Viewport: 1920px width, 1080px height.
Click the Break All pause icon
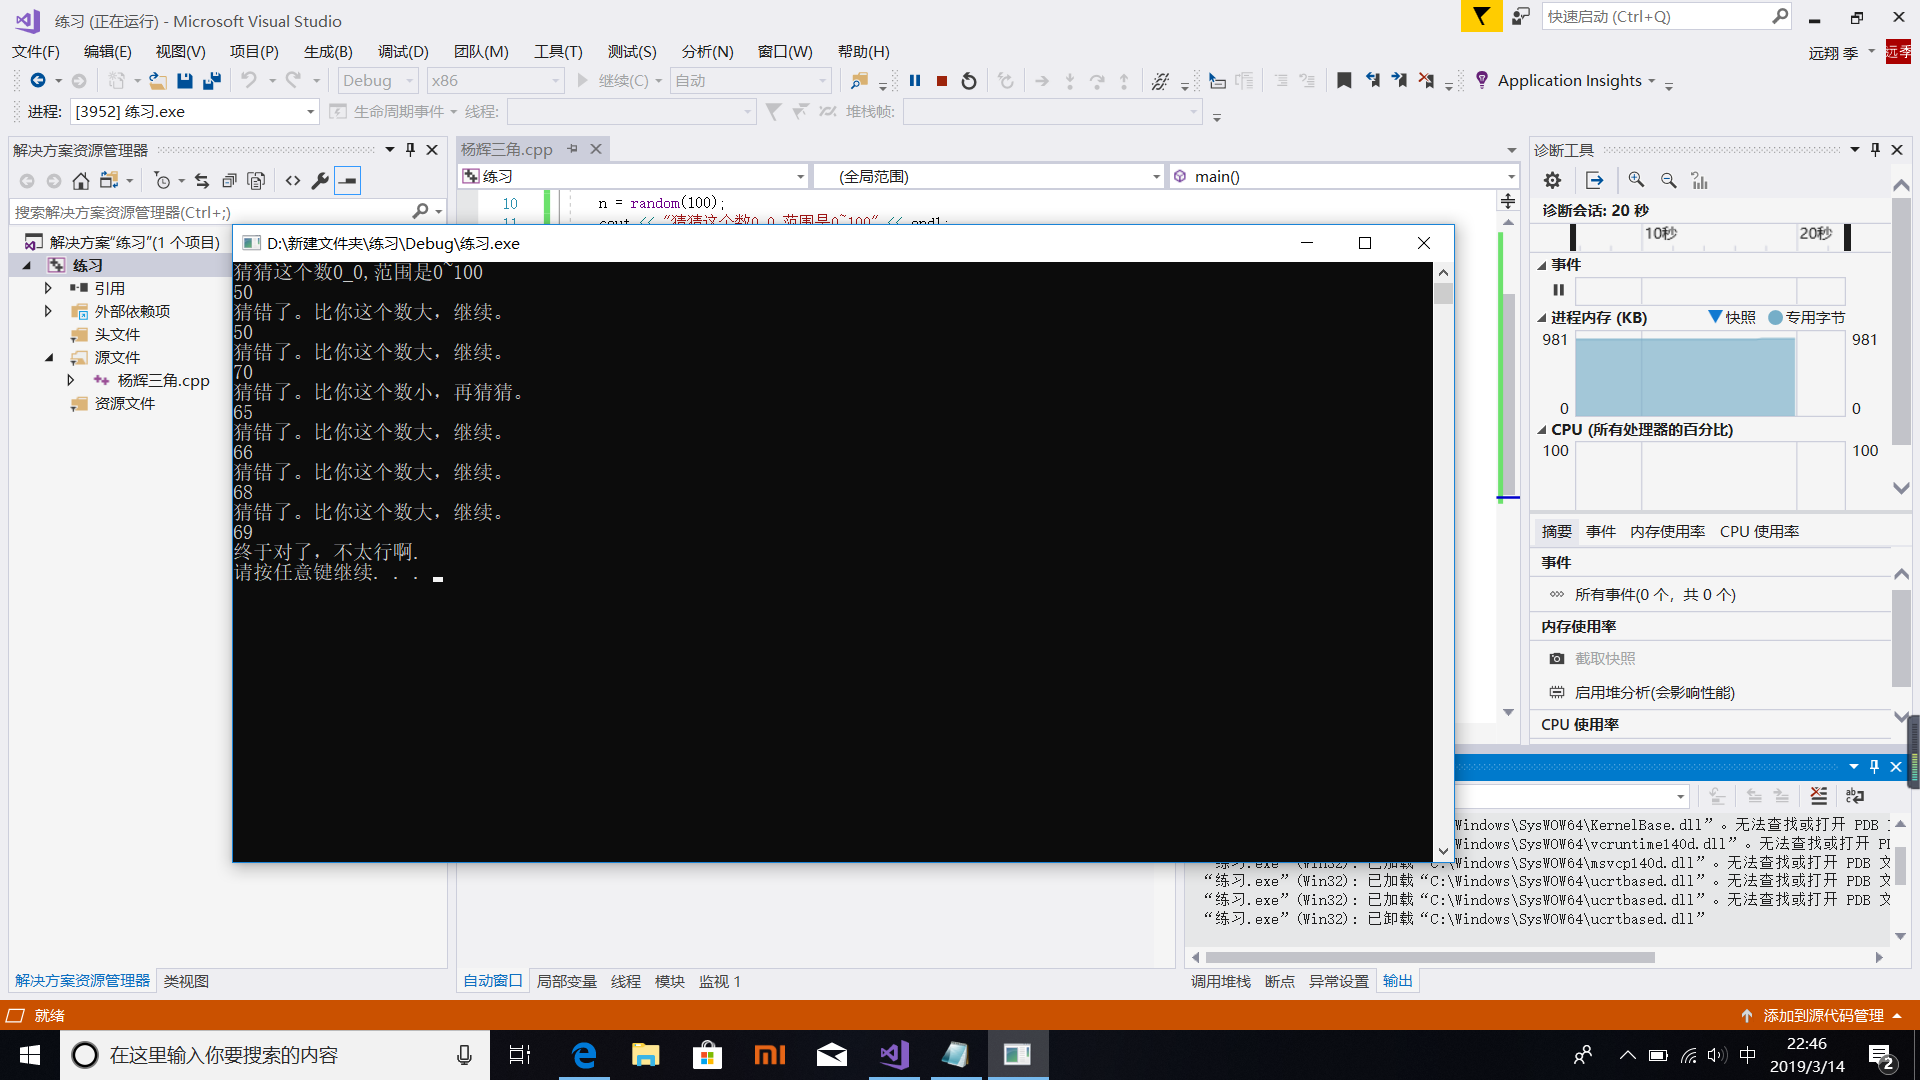click(914, 81)
